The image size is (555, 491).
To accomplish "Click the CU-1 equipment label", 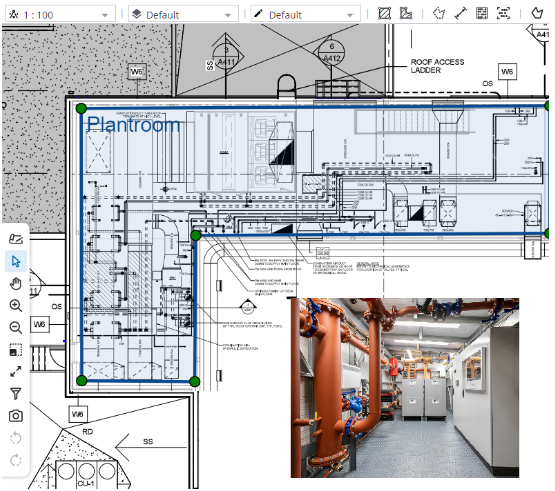I will (85, 483).
